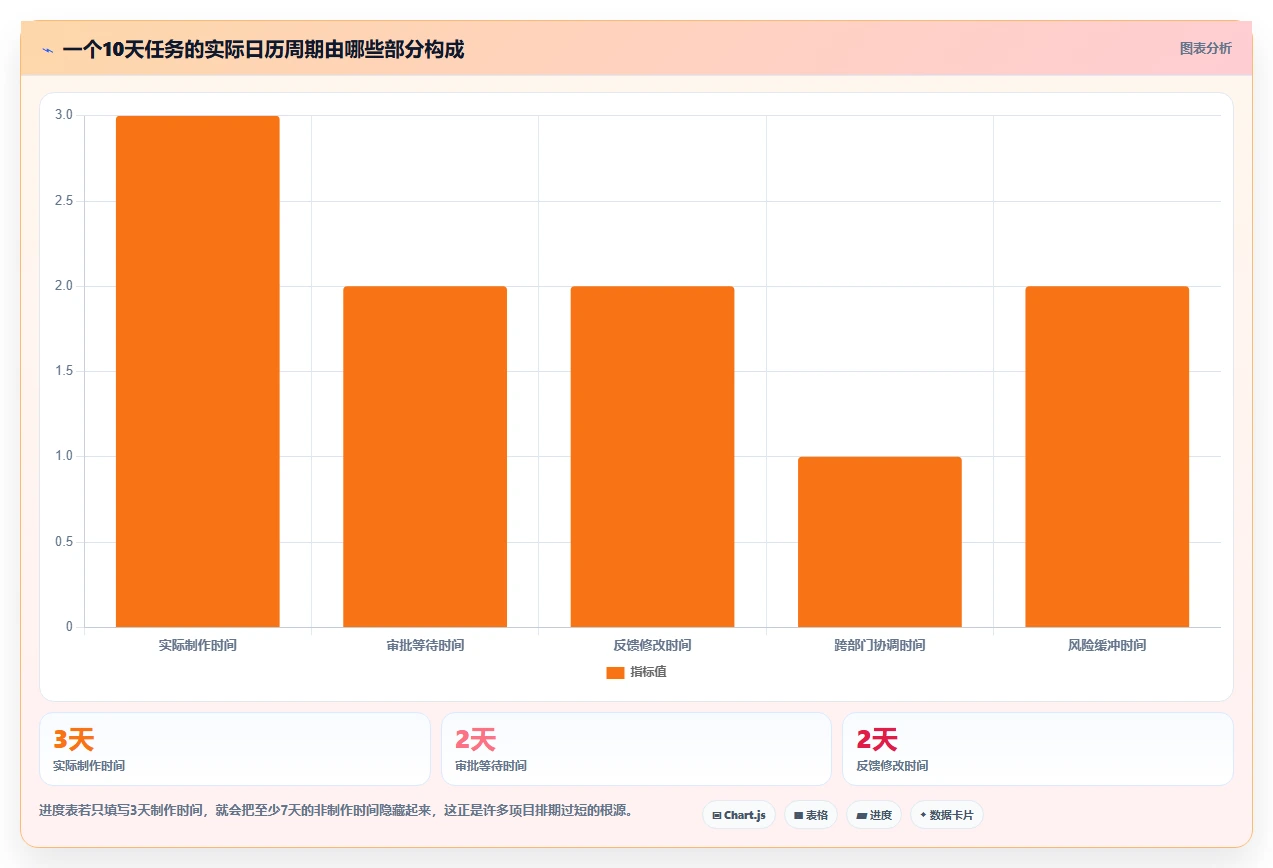Click the lightning icon beside the title
The image size is (1273, 868).
point(47,49)
